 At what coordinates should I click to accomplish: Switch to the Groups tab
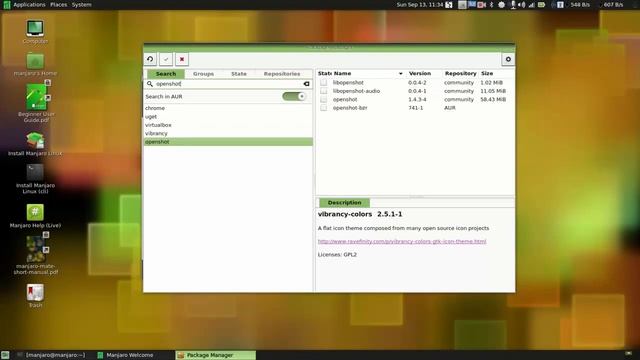click(x=203, y=74)
